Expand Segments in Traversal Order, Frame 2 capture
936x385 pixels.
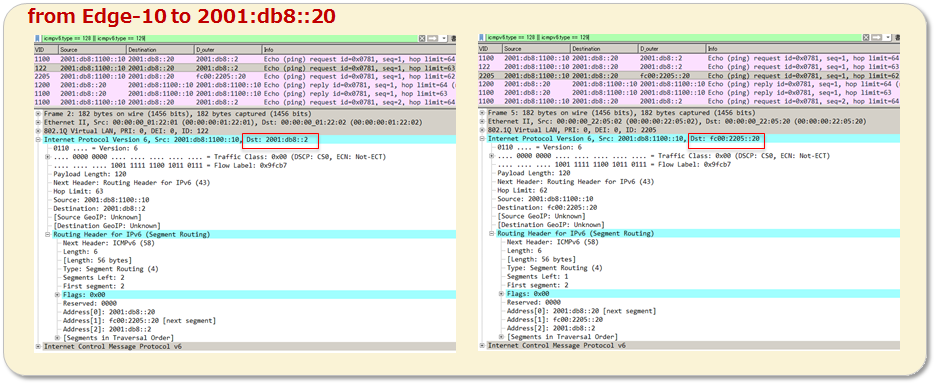tap(57, 337)
